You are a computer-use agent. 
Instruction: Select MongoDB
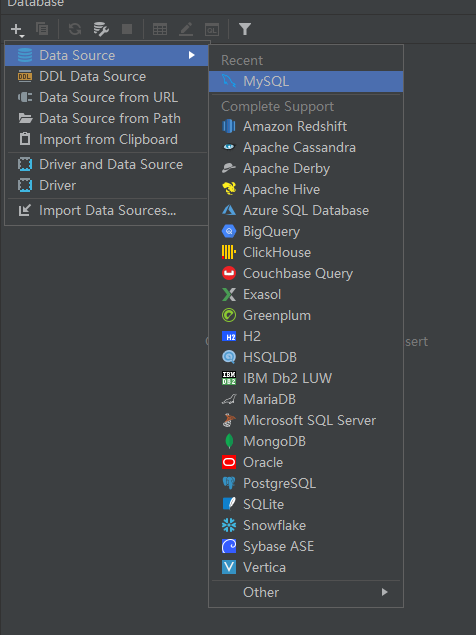pyautogui.click(x=306, y=441)
